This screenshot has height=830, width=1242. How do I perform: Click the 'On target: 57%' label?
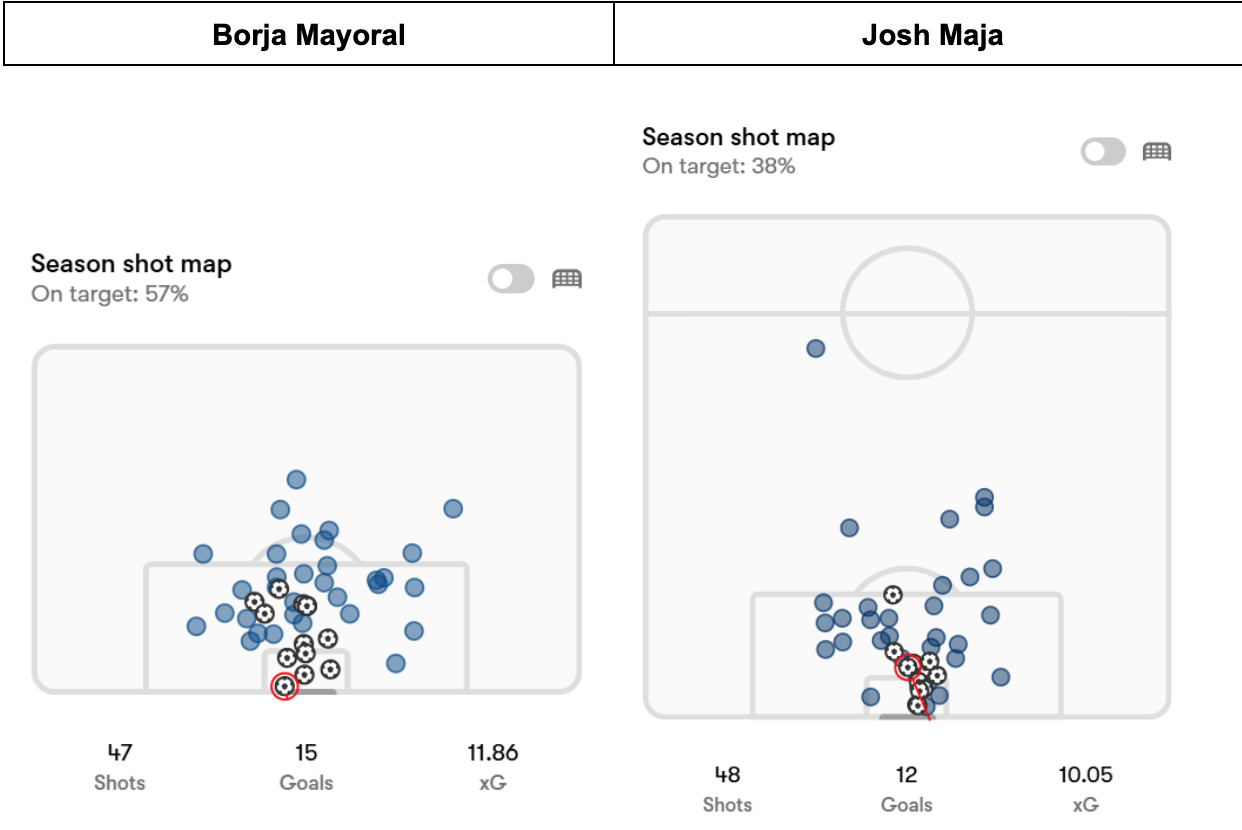(110, 294)
